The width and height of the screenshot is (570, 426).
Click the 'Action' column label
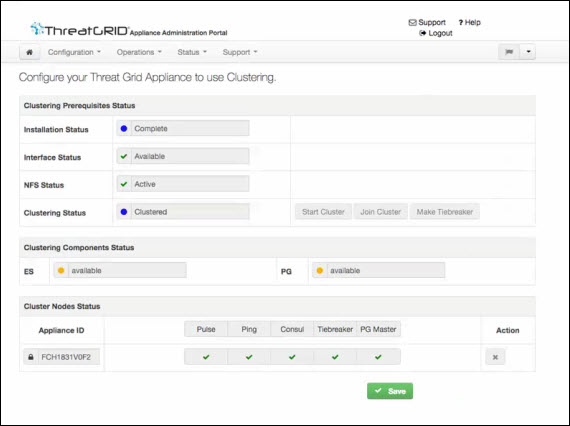pos(507,330)
